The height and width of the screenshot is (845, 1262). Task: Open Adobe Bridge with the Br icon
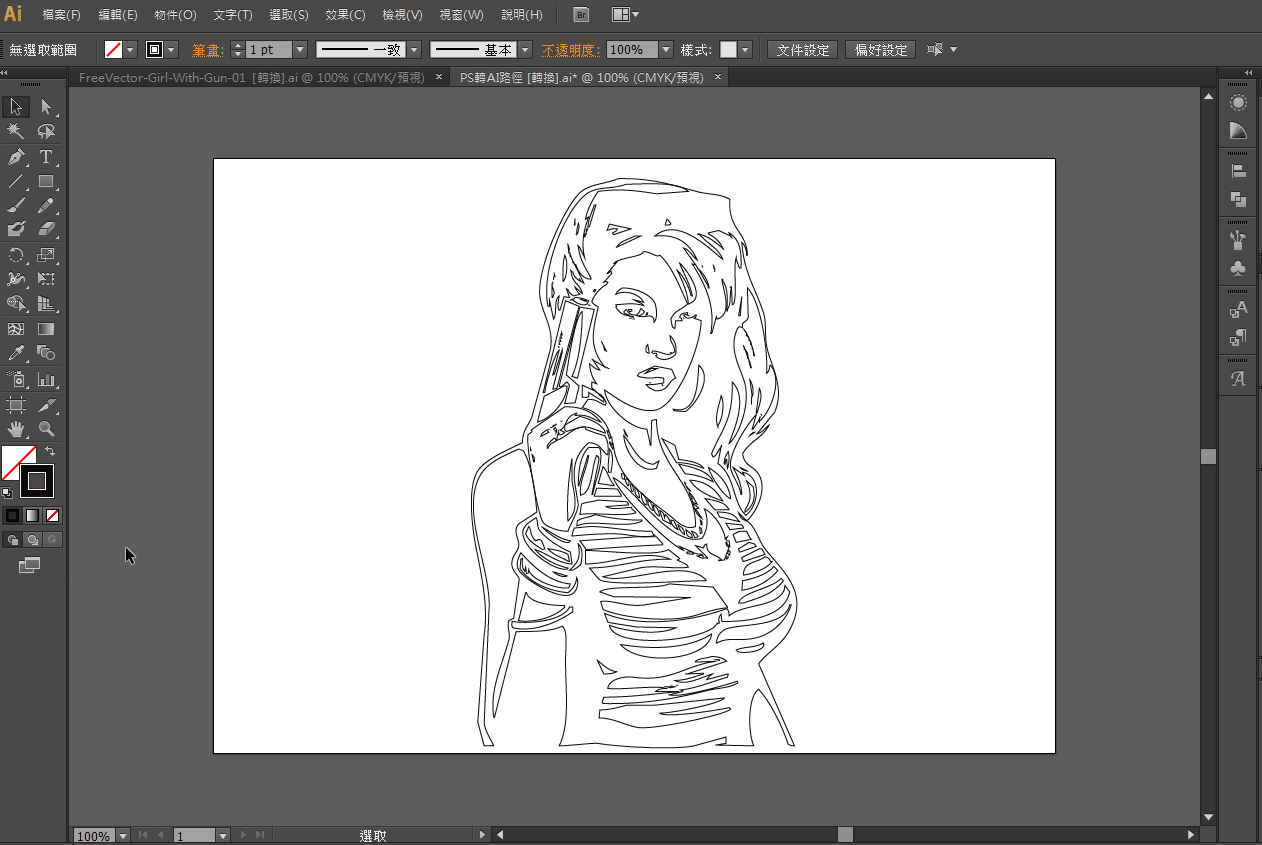[581, 15]
